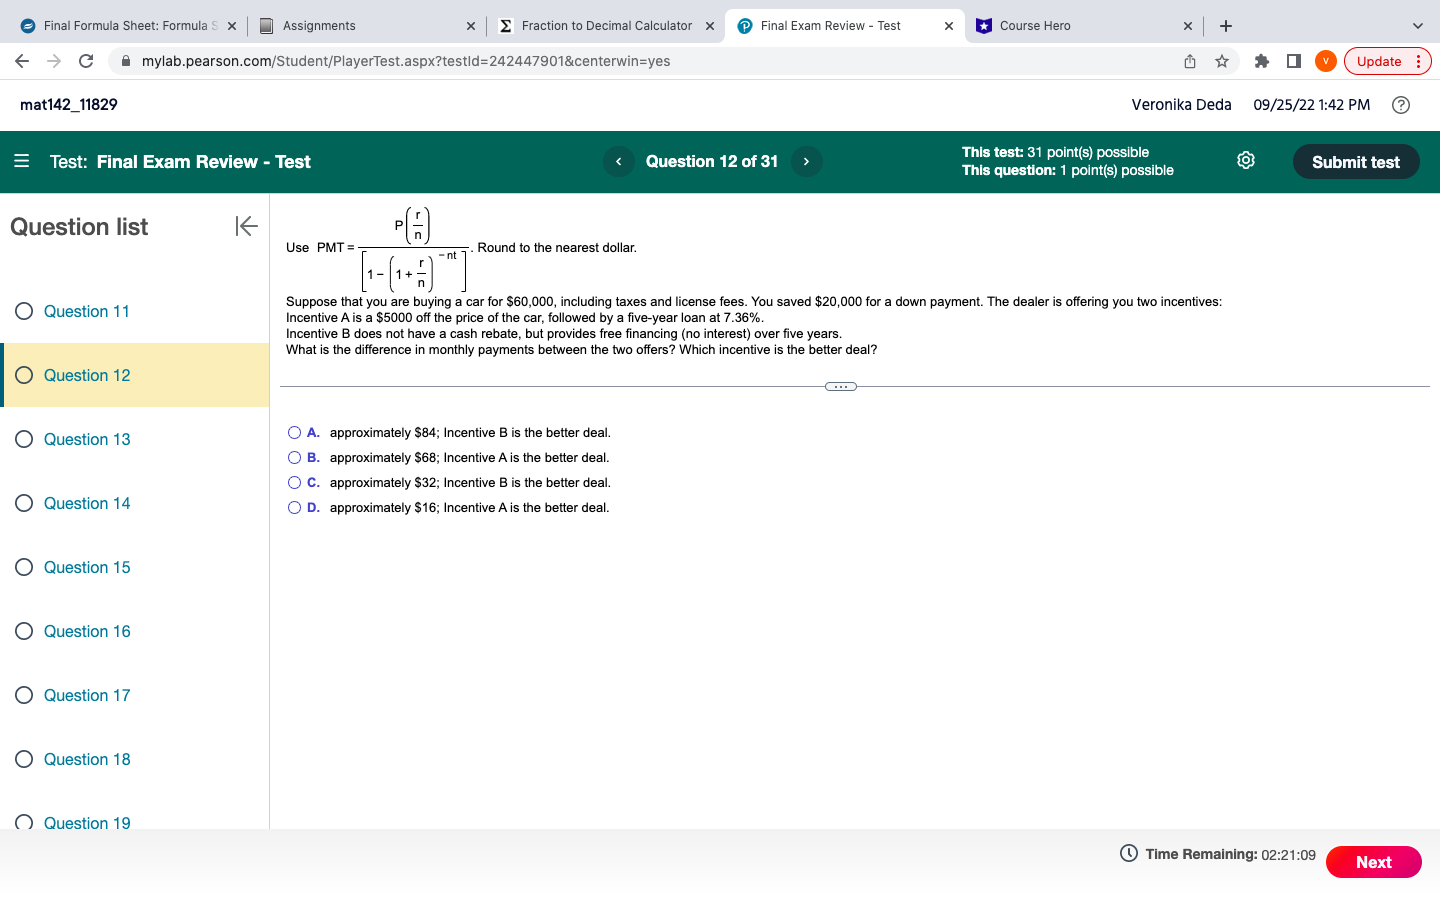Image resolution: width=1440 pixels, height=900 pixels.
Task: Click the next question arrow
Action: click(x=806, y=161)
